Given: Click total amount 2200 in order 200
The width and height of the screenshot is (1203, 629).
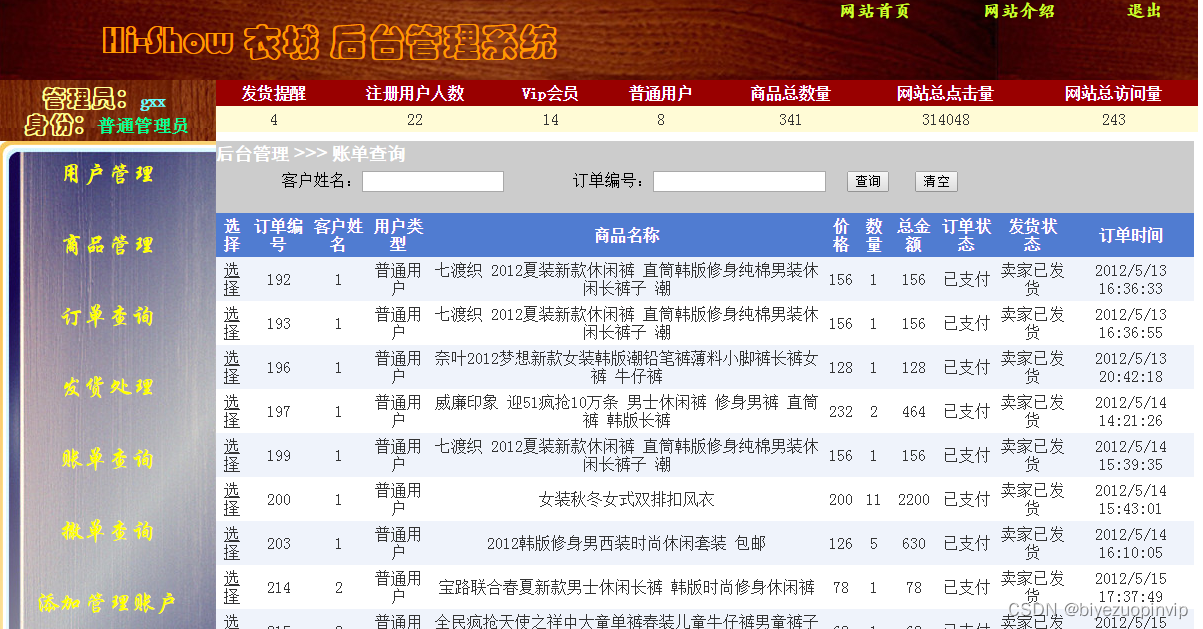Looking at the screenshot, I should (914, 499).
